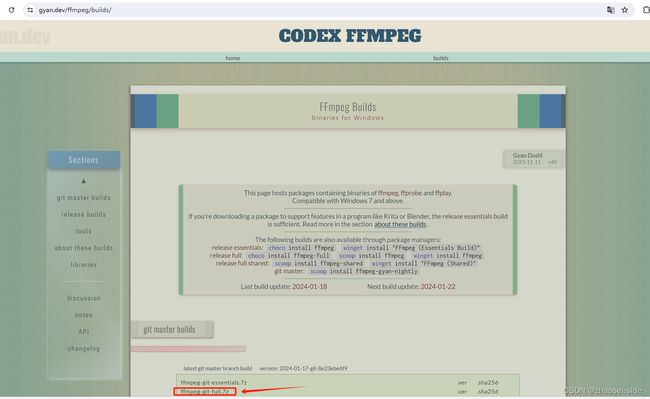Click the Last build update date 2024-01-18
The width and height of the screenshot is (650, 399).
click(x=310, y=286)
